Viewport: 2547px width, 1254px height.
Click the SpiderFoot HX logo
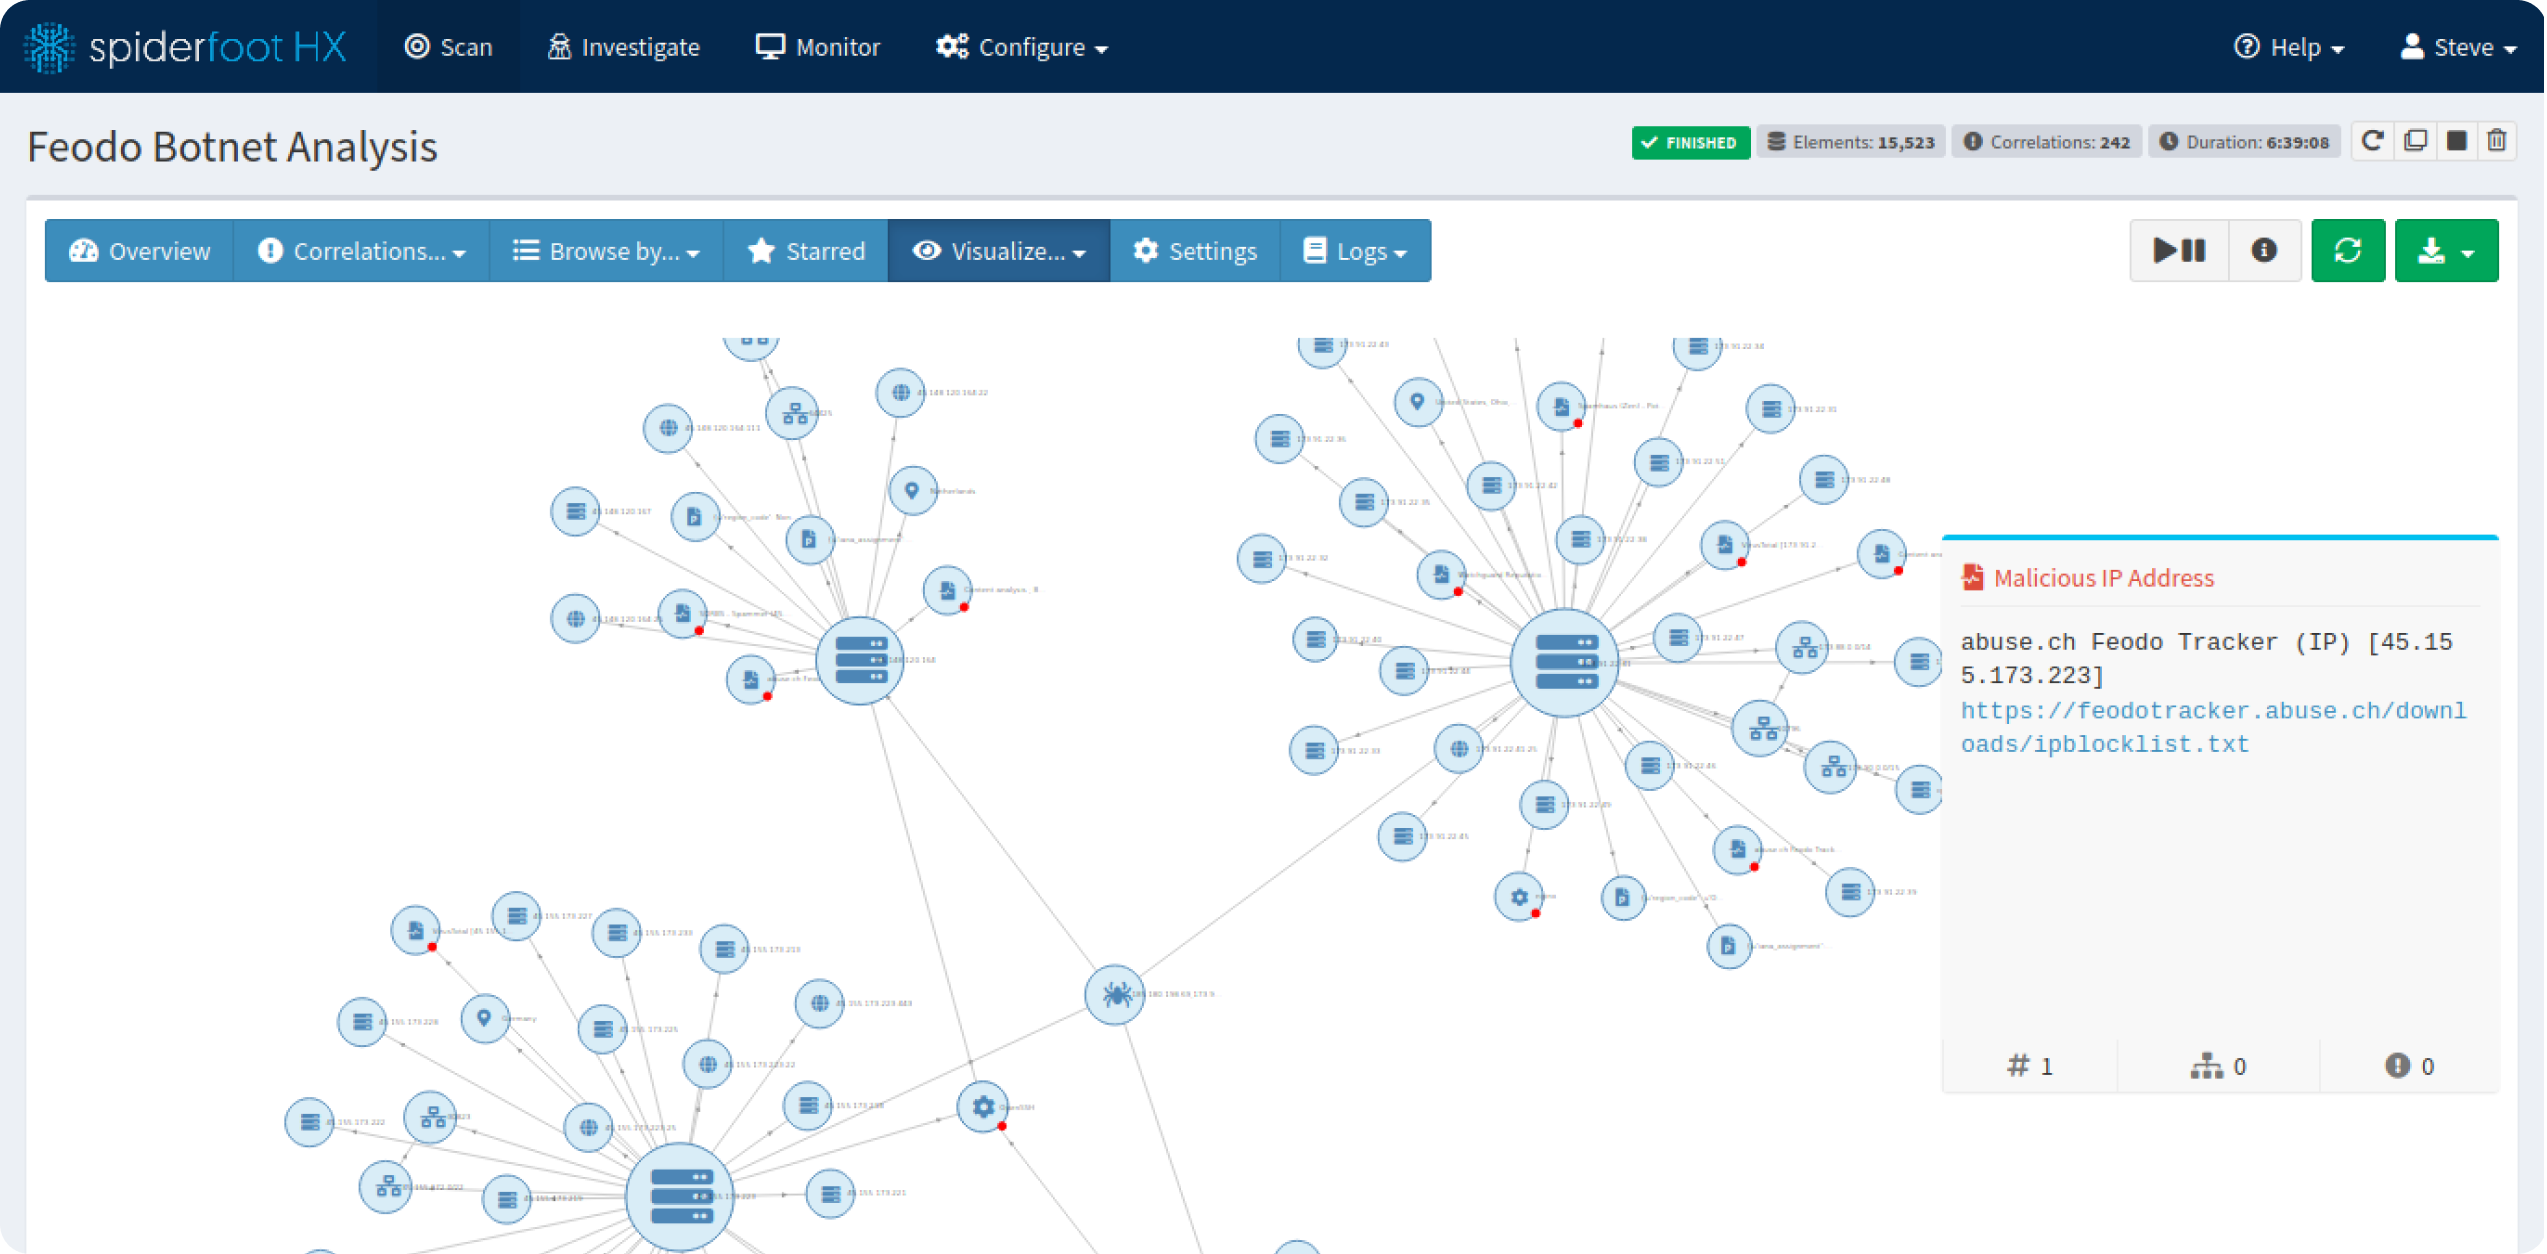[186, 47]
